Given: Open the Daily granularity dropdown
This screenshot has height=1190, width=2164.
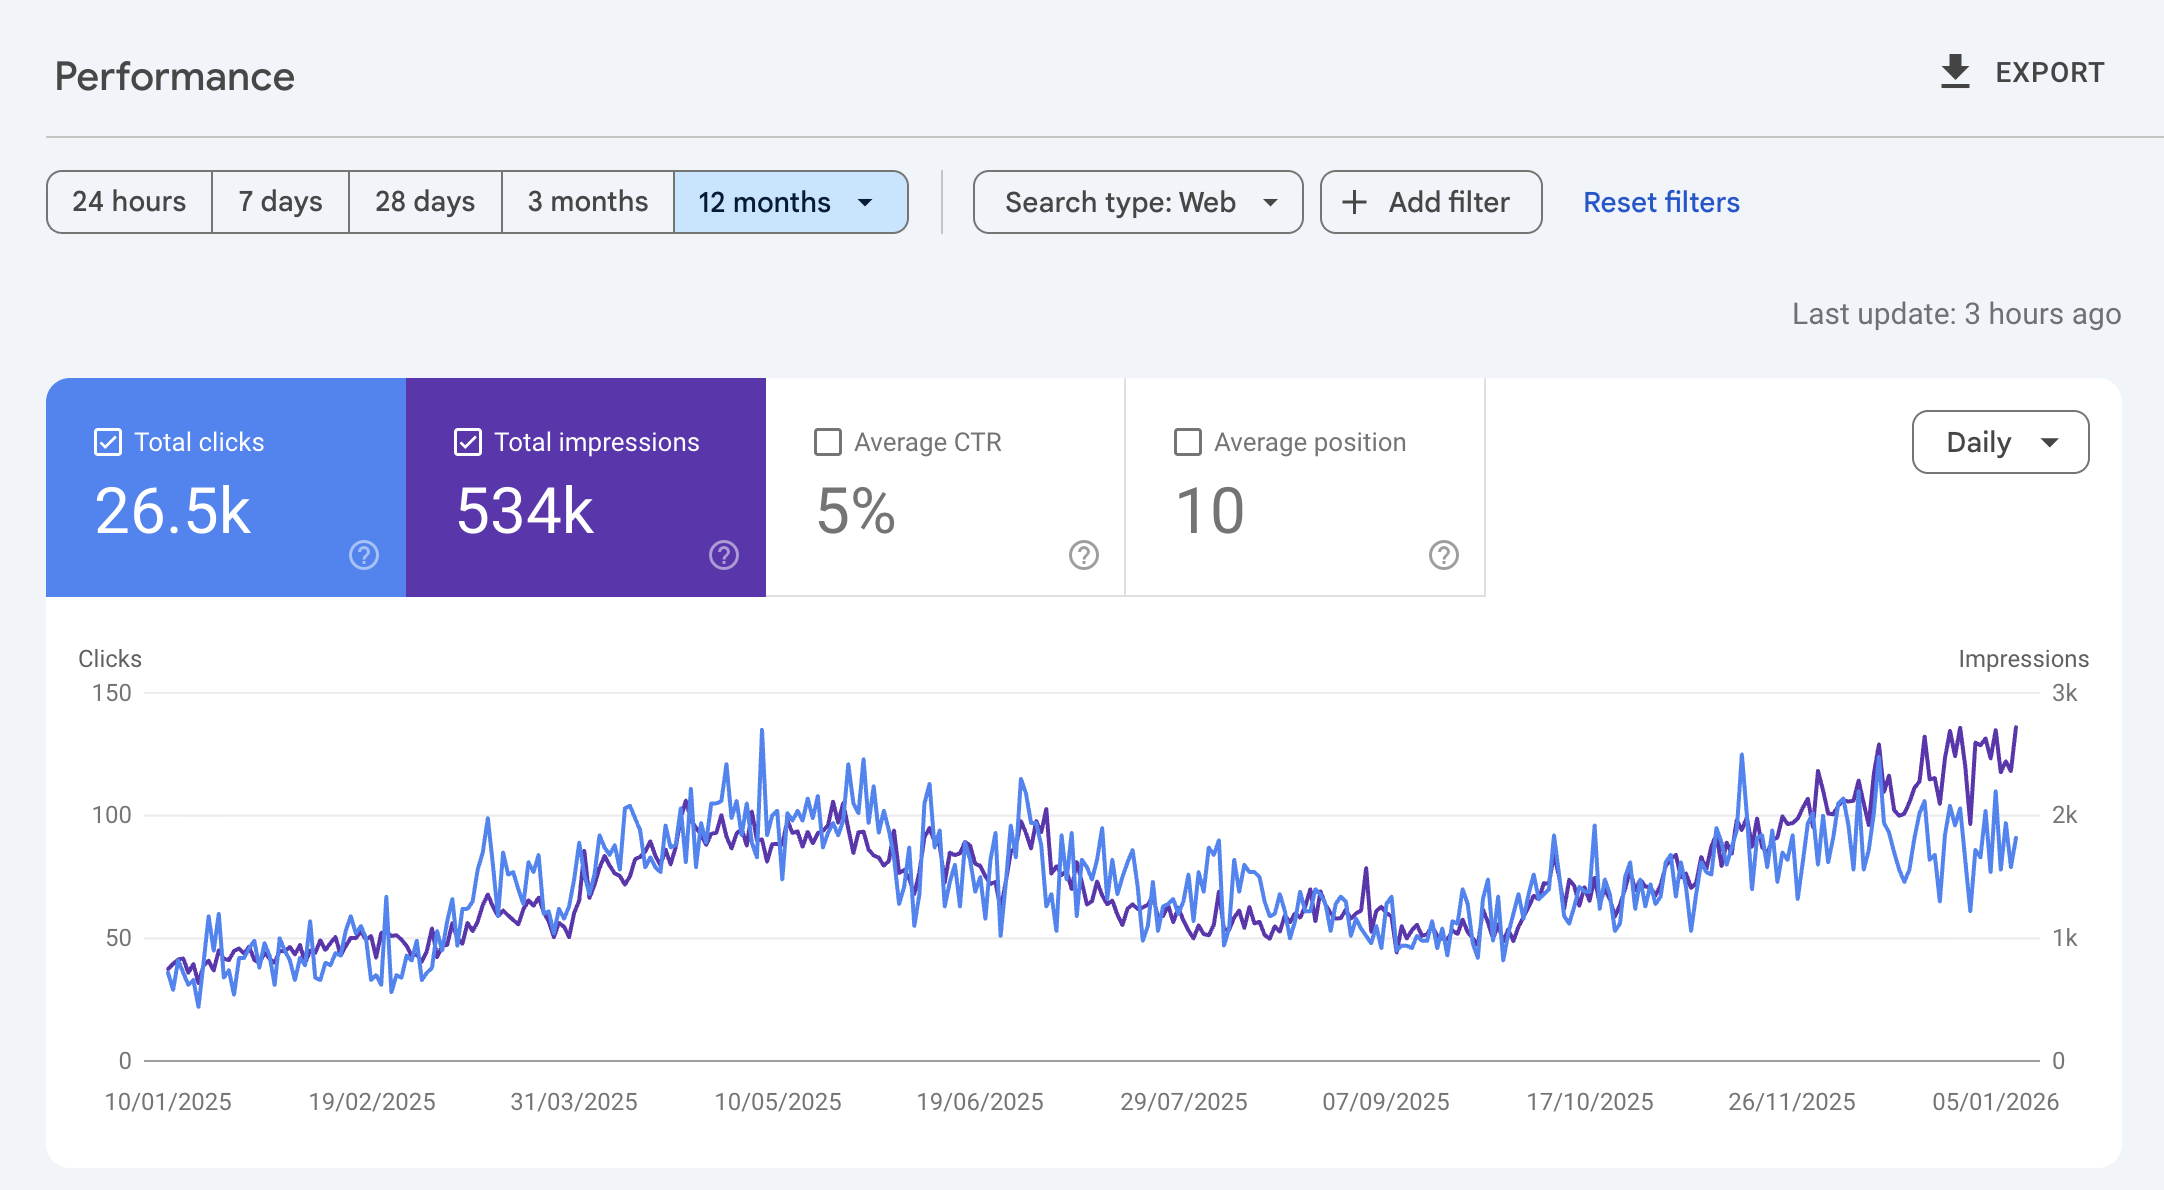Looking at the screenshot, I should (x=2000, y=442).
